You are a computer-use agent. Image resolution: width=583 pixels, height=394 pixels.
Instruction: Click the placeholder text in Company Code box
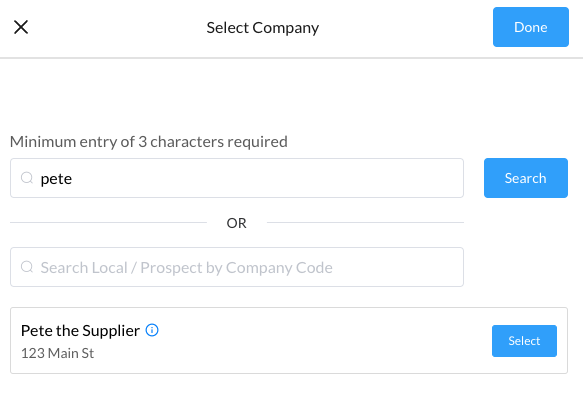[186, 268]
